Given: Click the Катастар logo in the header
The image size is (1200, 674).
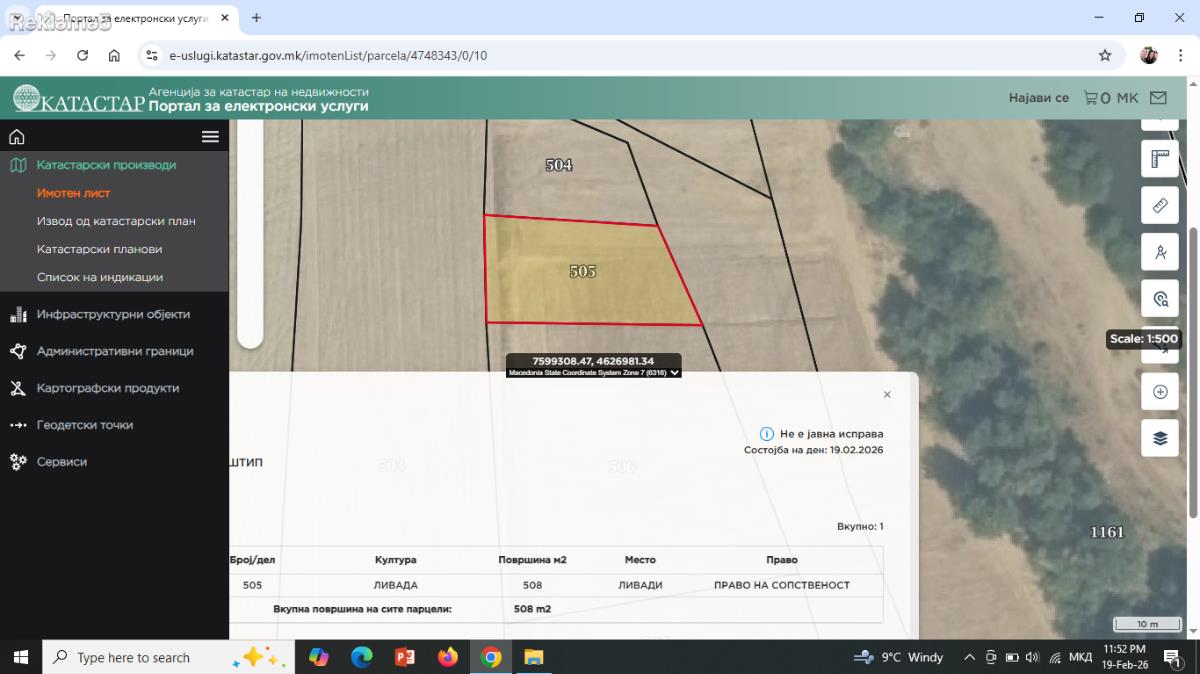Looking at the screenshot, I should pyautogui.click(x=79, y=98).
